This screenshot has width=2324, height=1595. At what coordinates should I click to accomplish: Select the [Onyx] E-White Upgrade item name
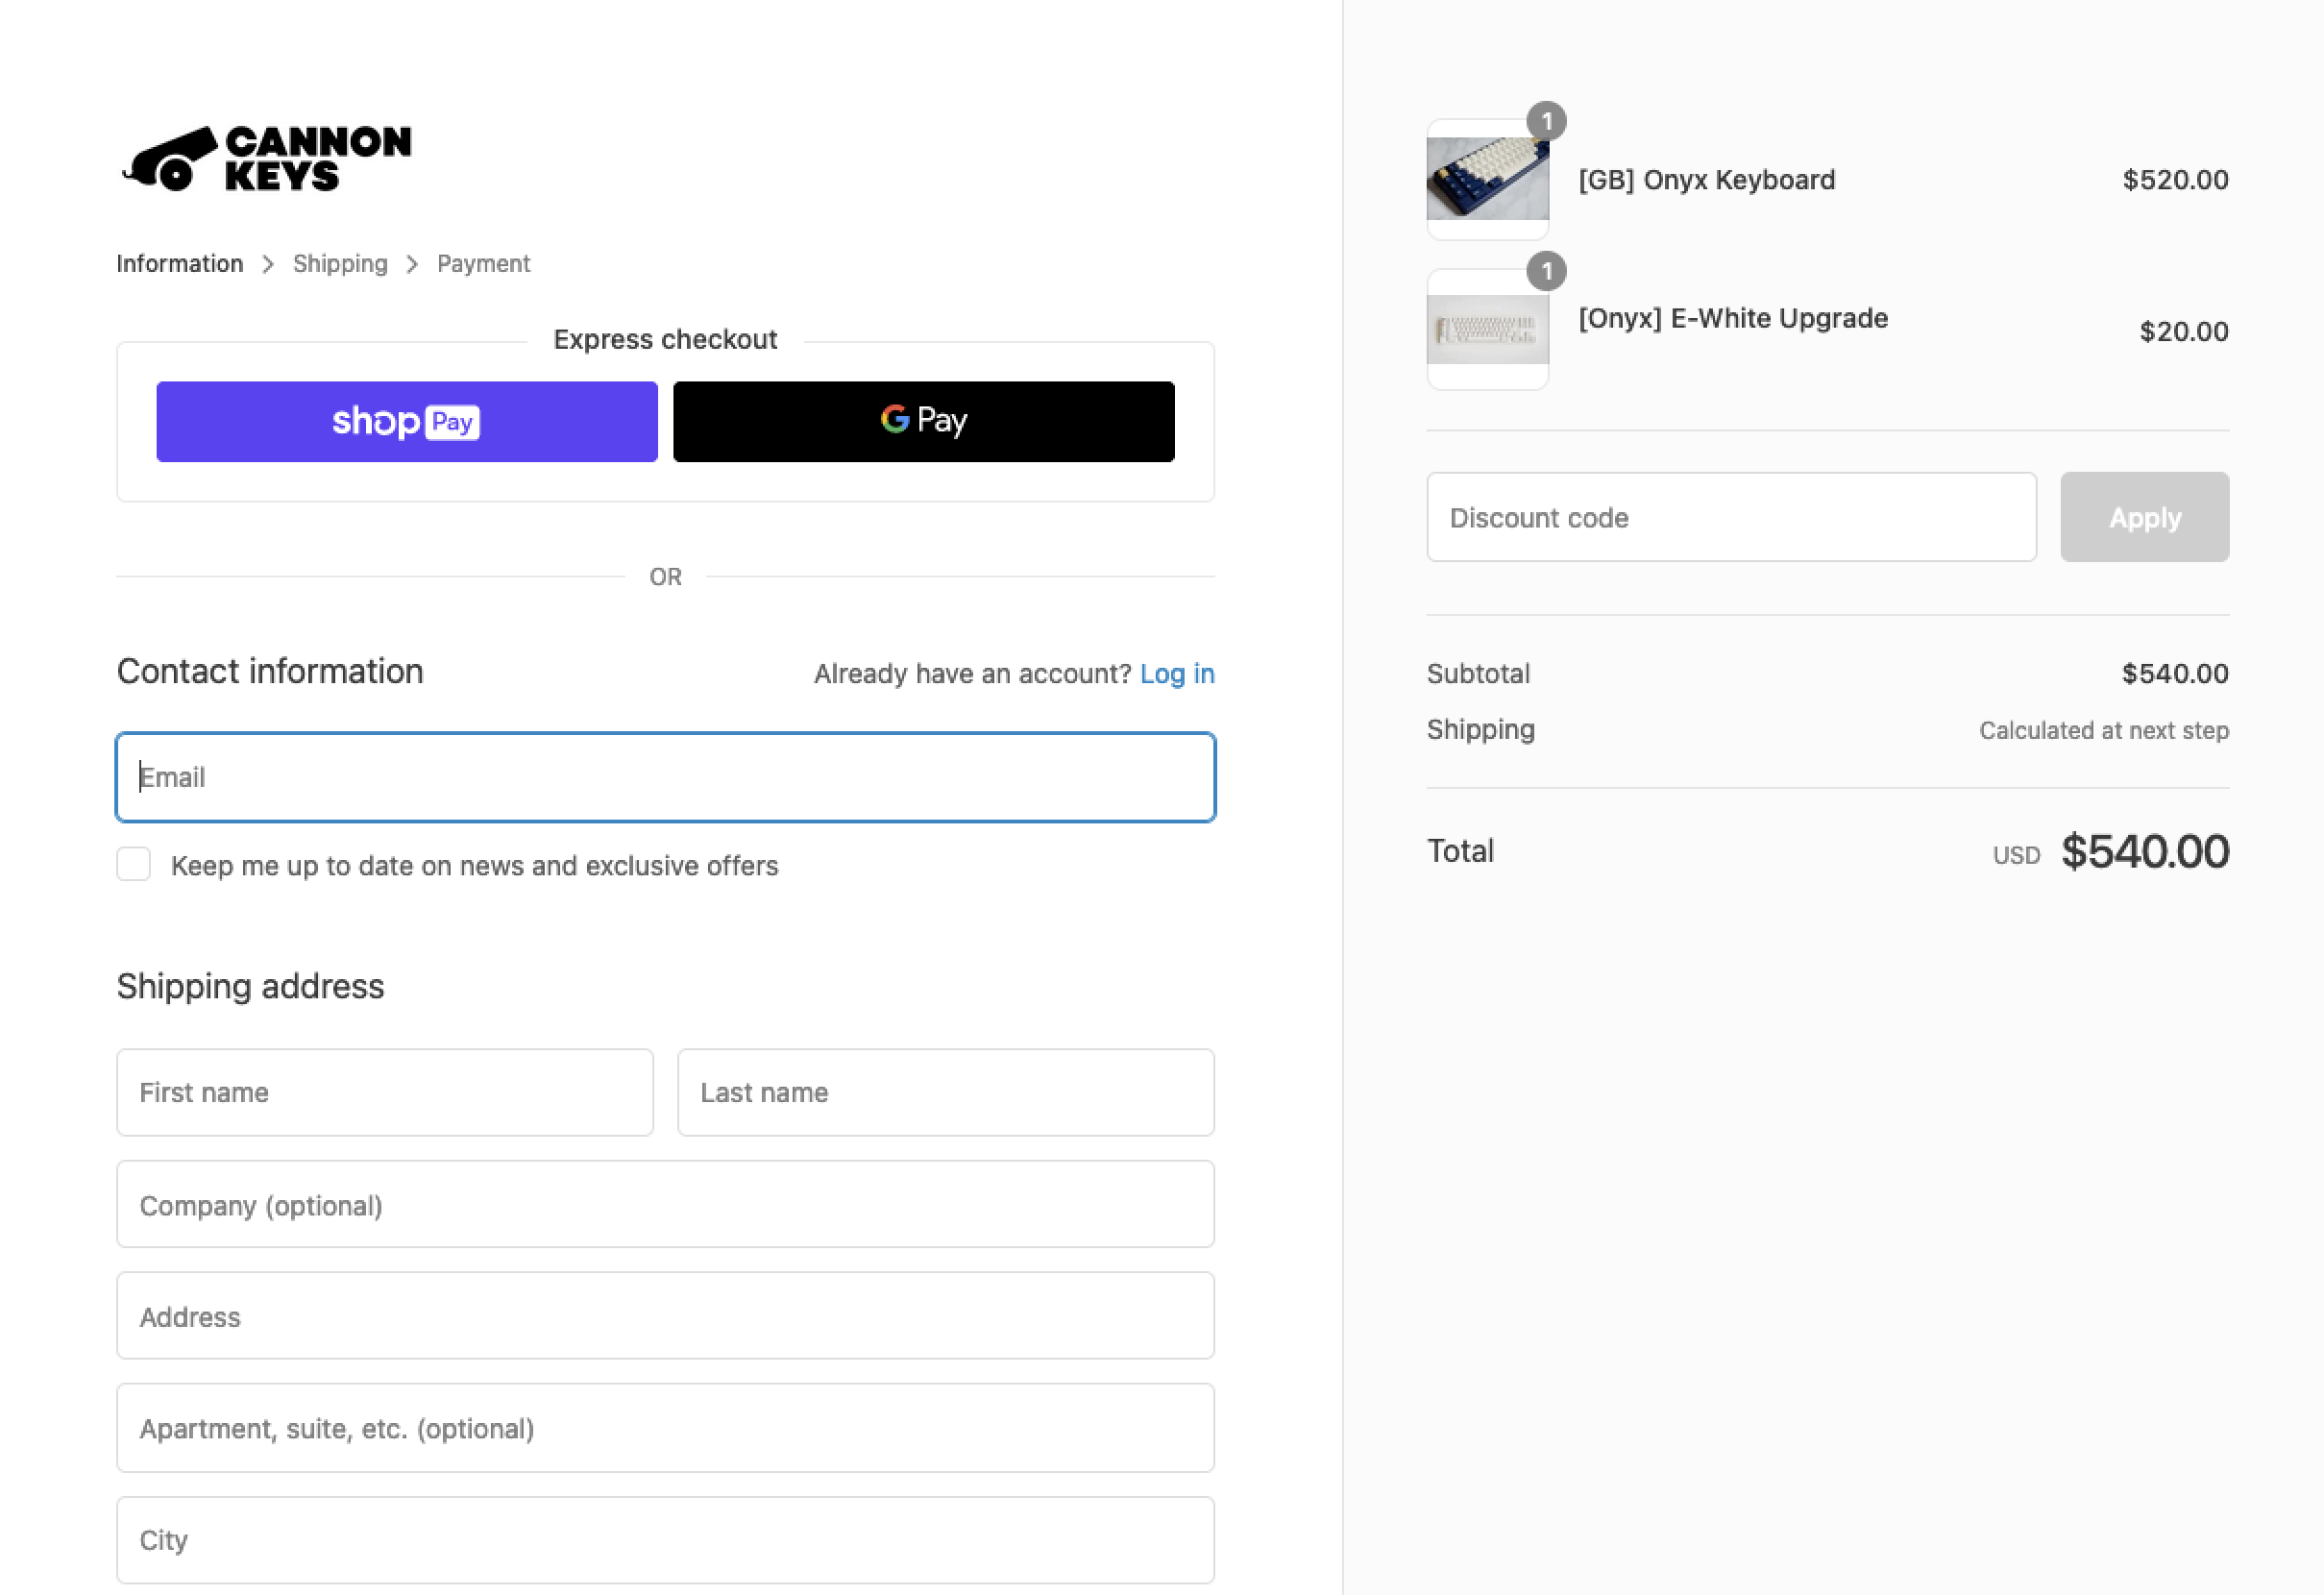(x=1733, y=318)
